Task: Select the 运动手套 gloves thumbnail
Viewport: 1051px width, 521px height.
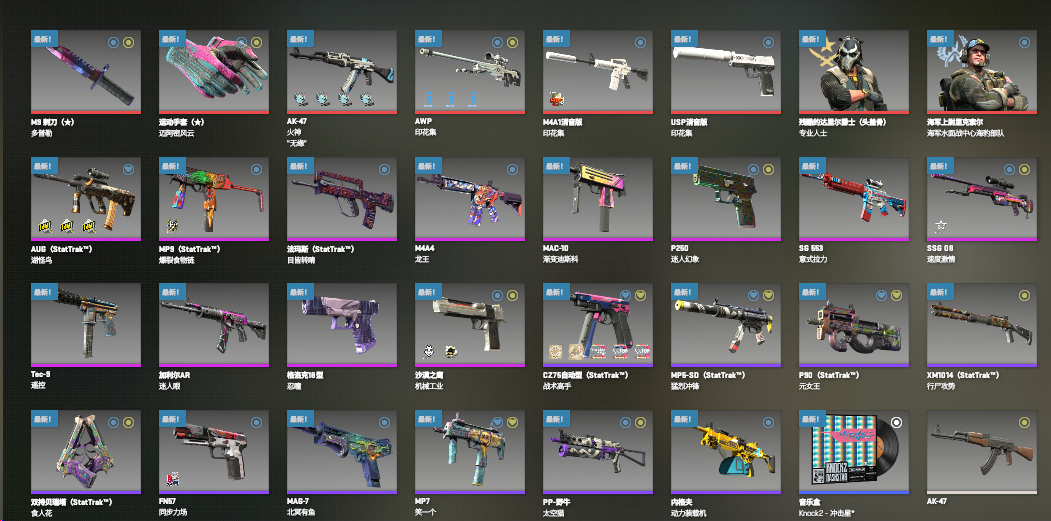Action: (x=214, y=70)
